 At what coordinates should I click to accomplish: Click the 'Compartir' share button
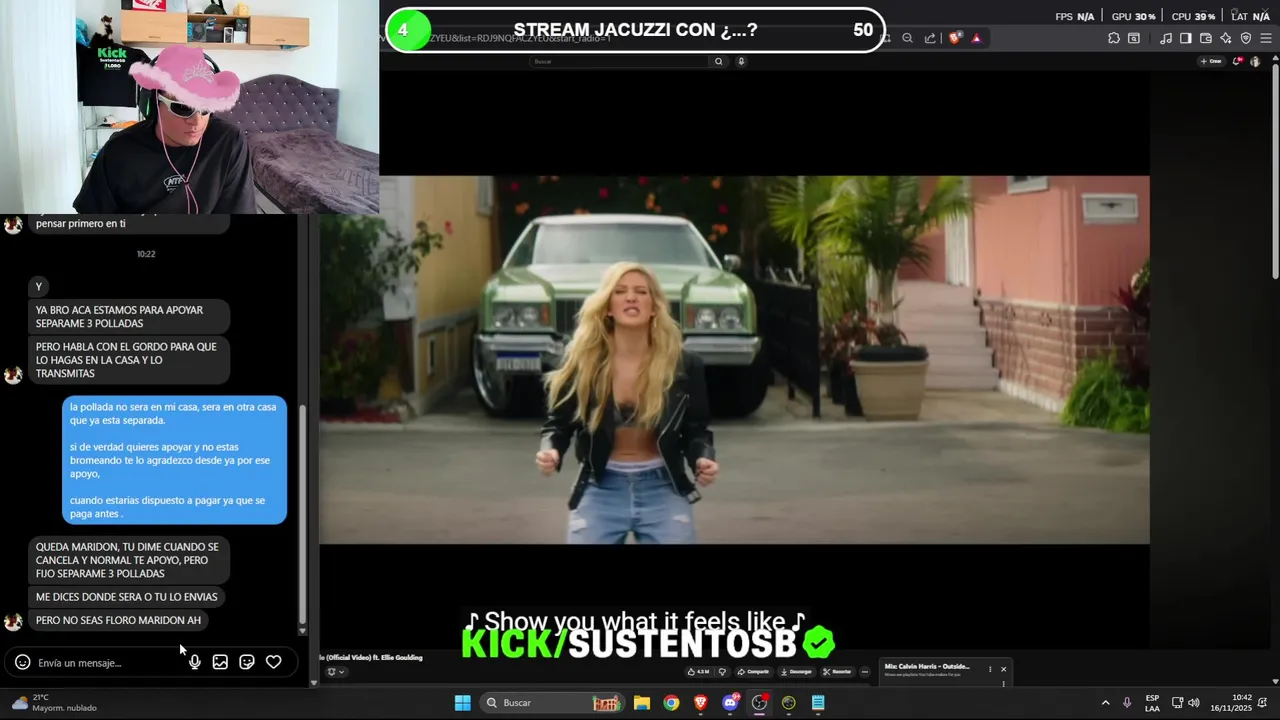click(x=753, y=672)
